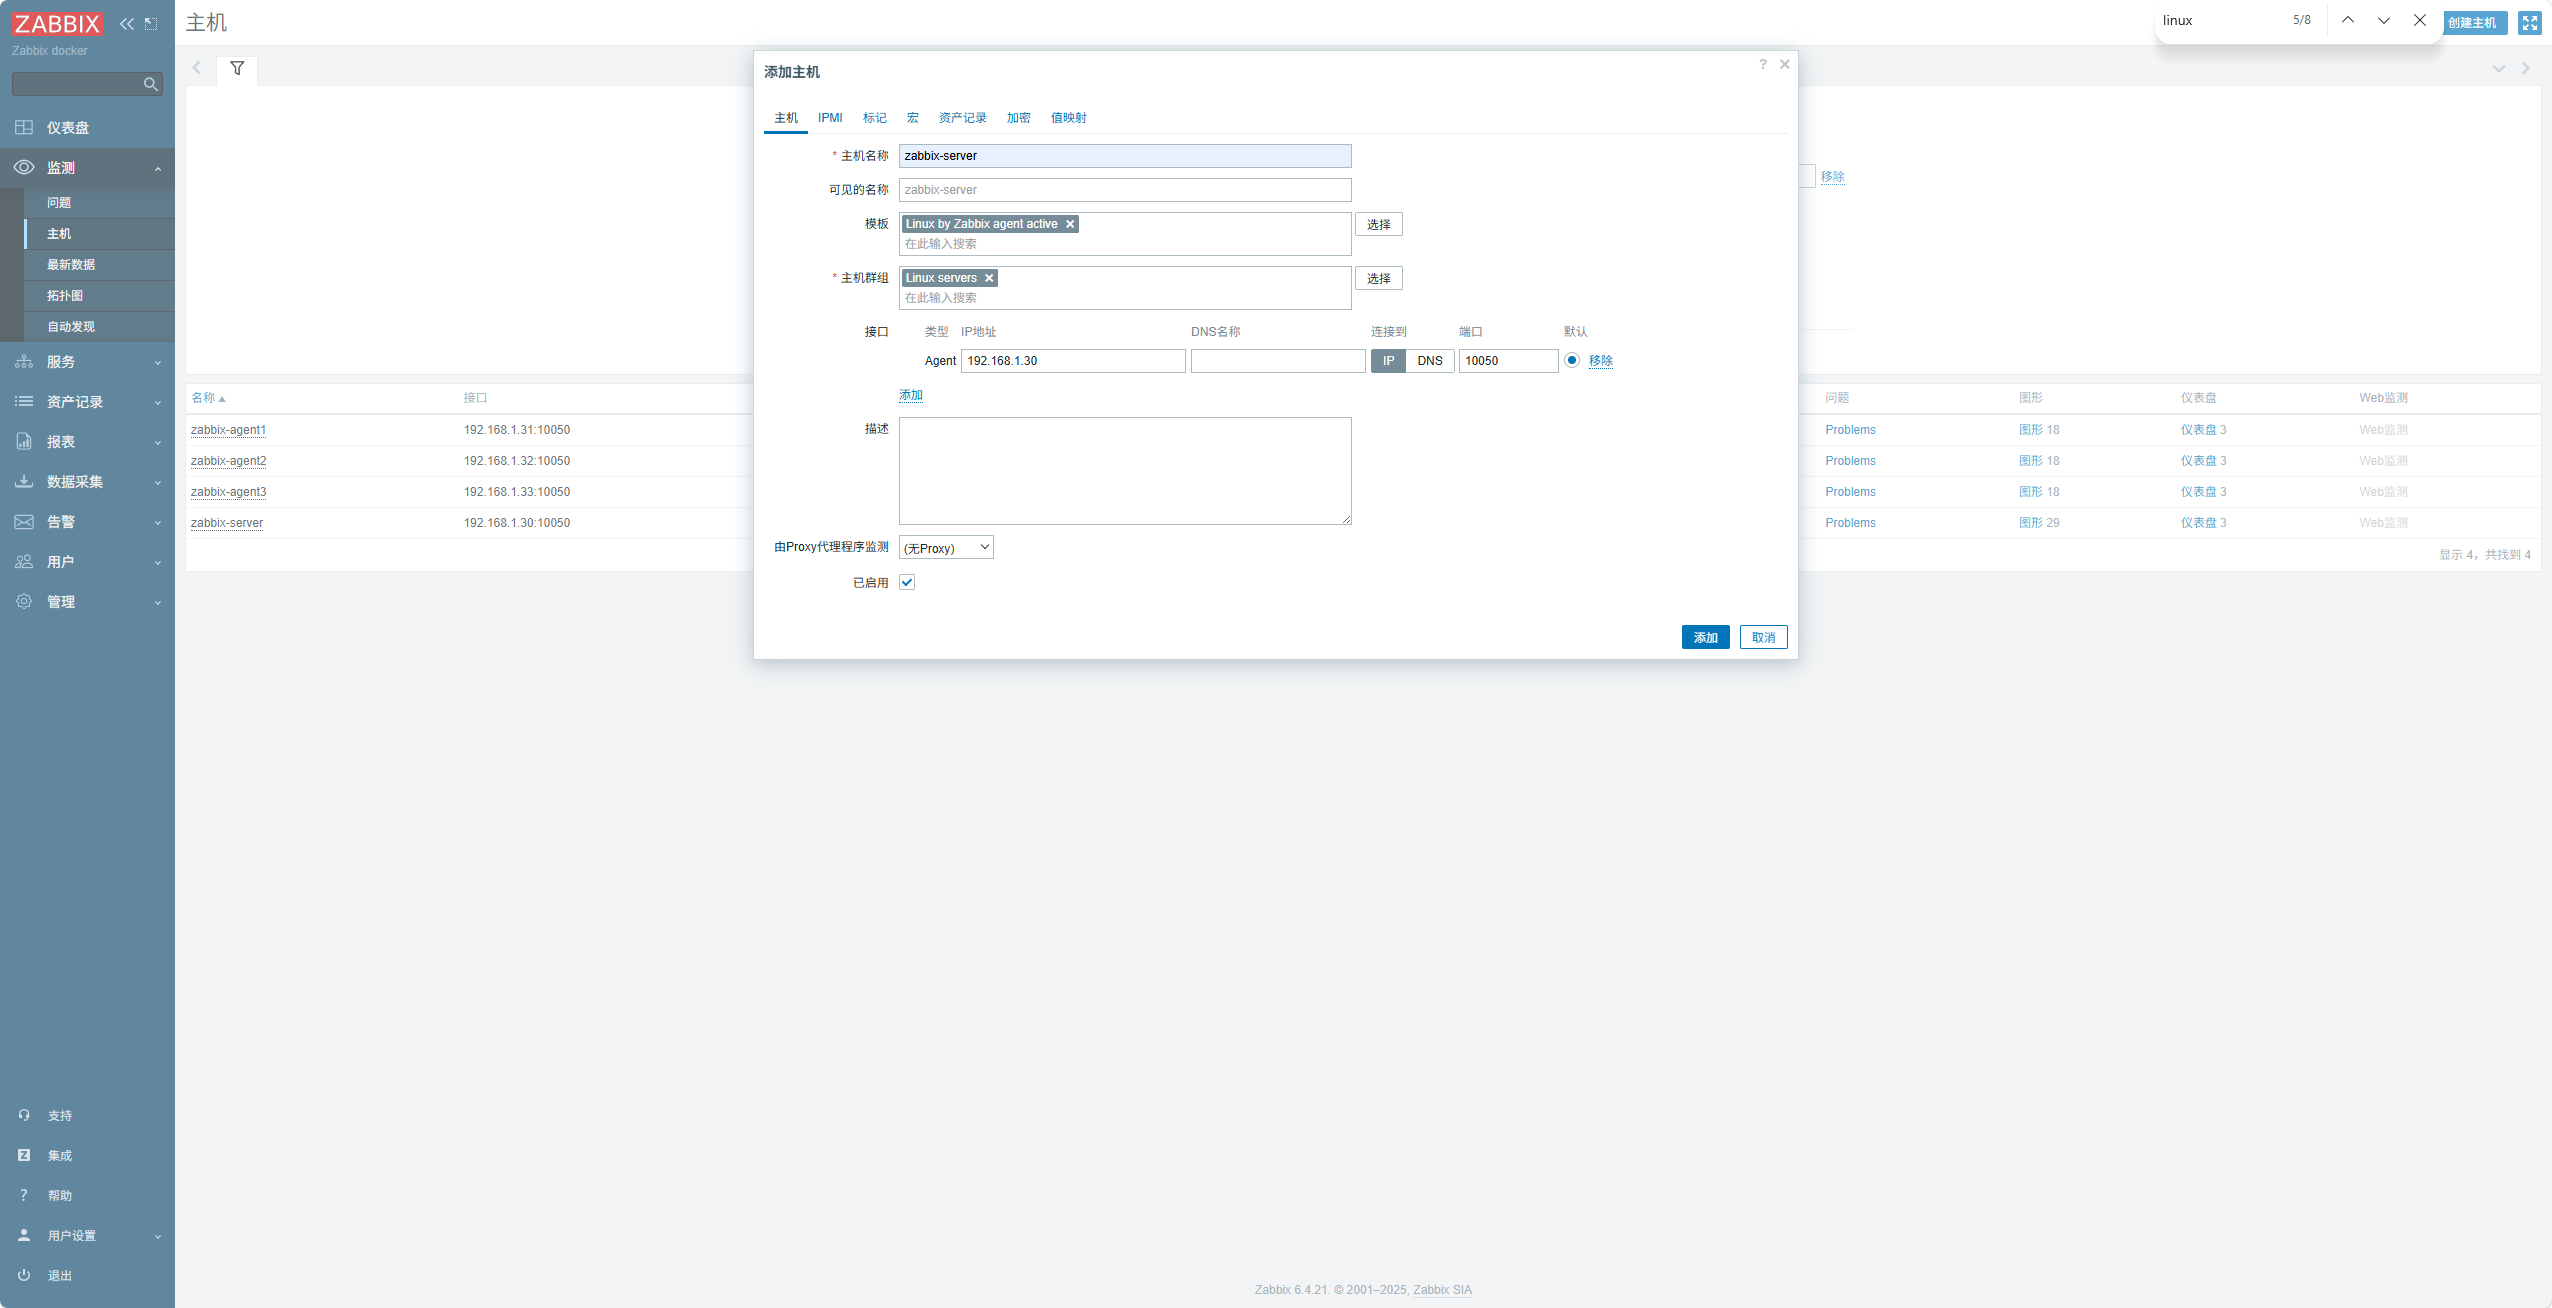Close the browser find bar
This screenshot has height=1308, width=2552.
coord(2420,21)
